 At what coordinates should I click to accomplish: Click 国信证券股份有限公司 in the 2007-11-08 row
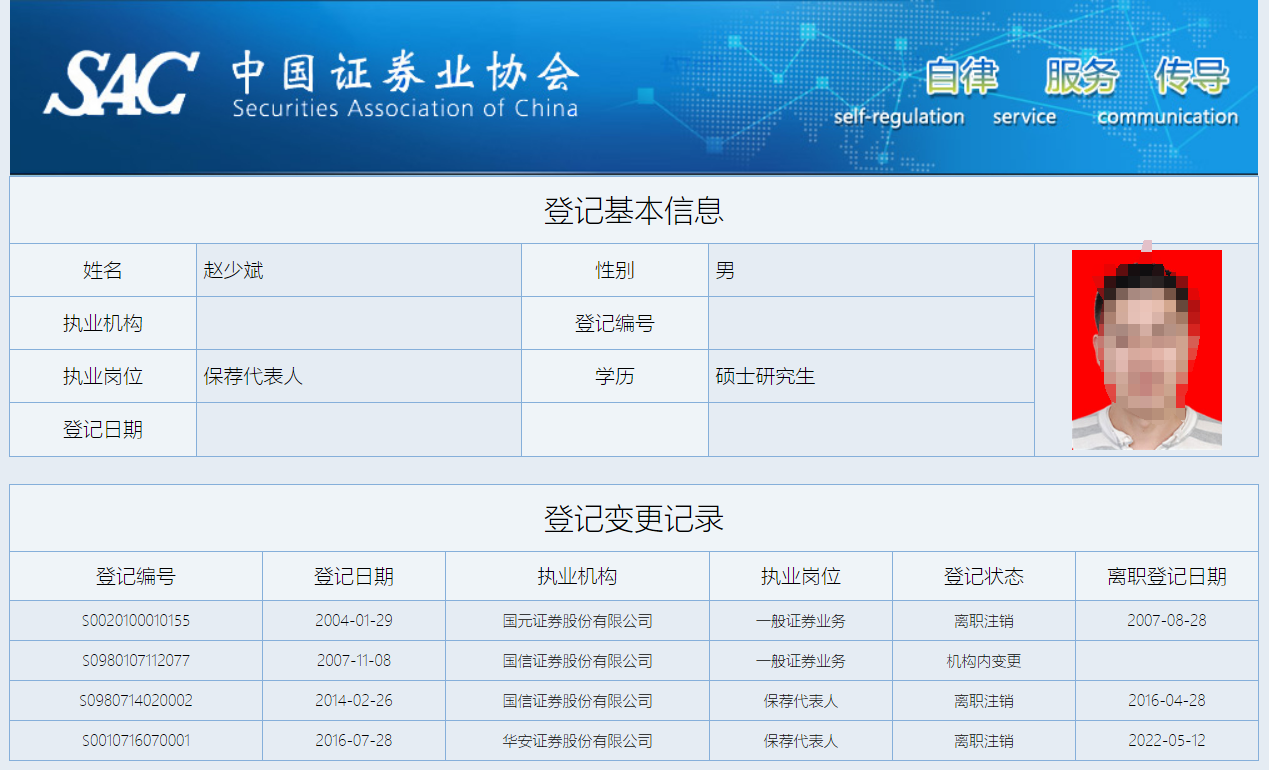[x=578, y=660]
